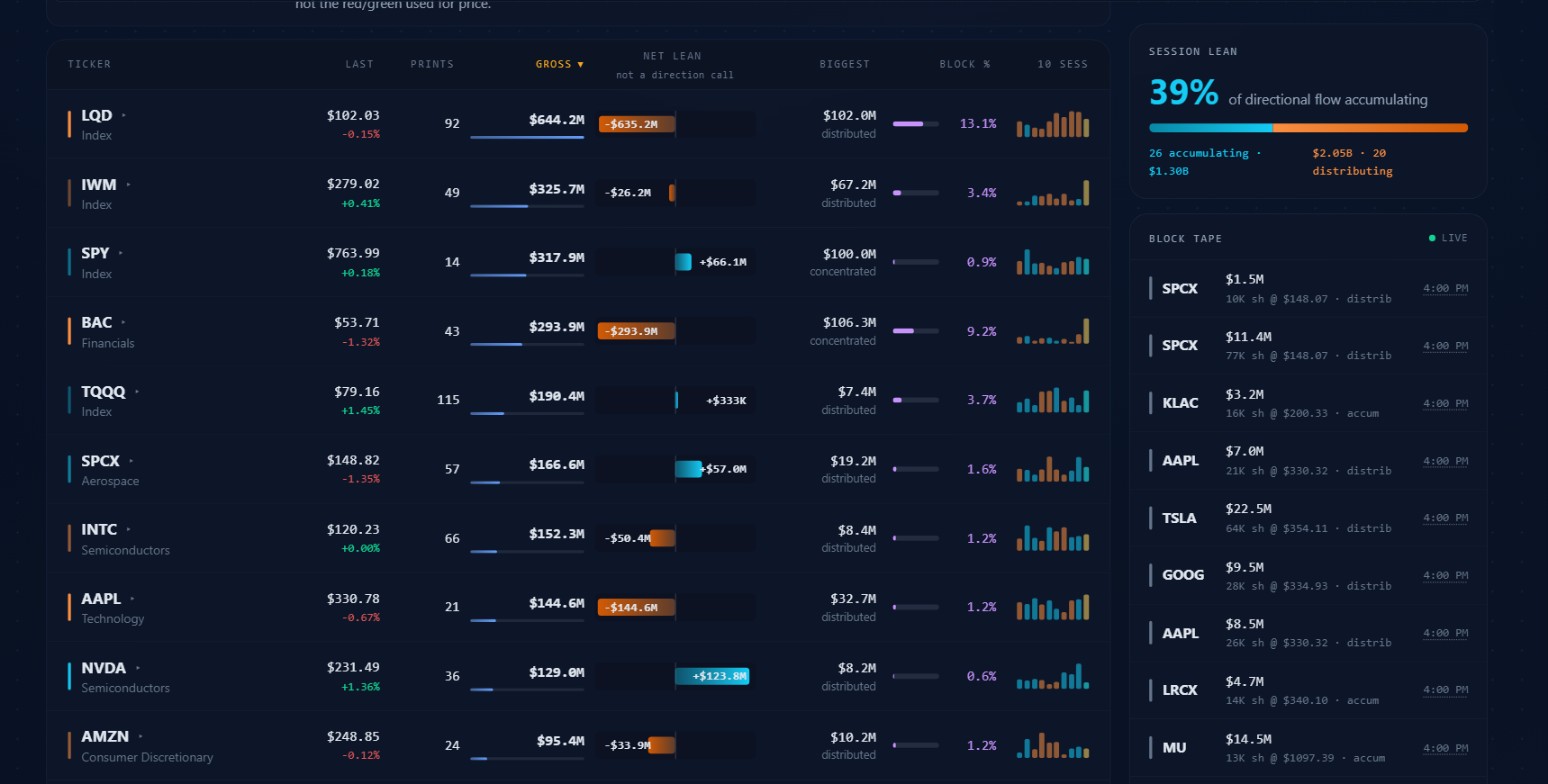The image size is (1548, 784).
Task: Sort table by GROSS column
Action: click(x=559, y=64)
